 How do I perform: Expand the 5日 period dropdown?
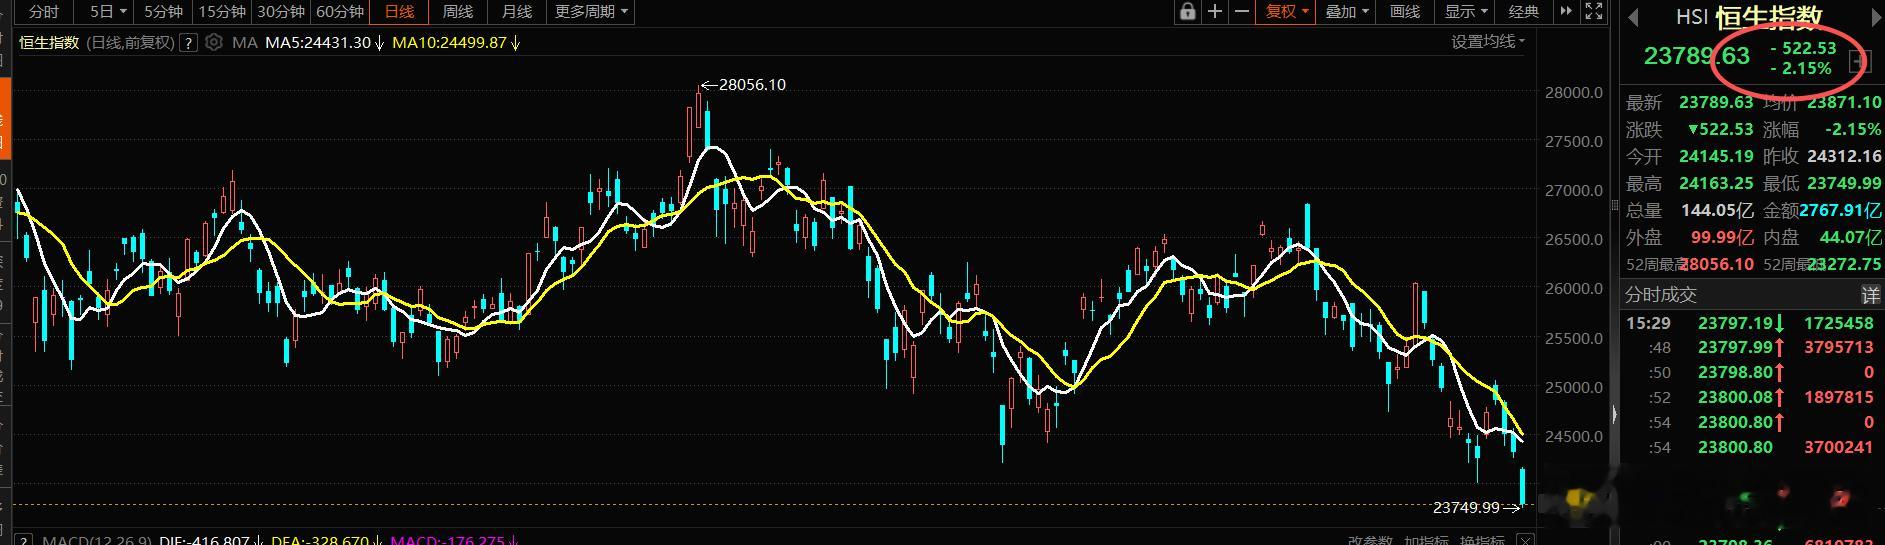pyautogui.click(x=108, y=12)
